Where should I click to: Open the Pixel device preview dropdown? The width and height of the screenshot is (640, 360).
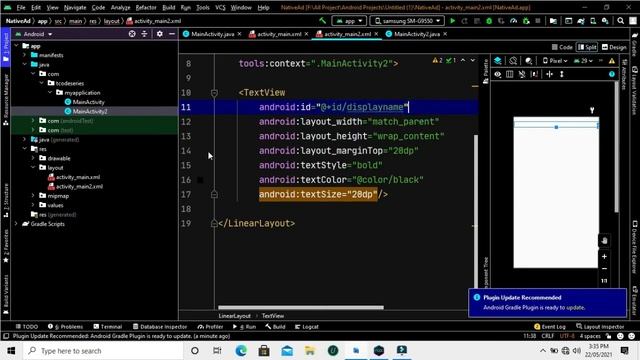click(555, 61)
